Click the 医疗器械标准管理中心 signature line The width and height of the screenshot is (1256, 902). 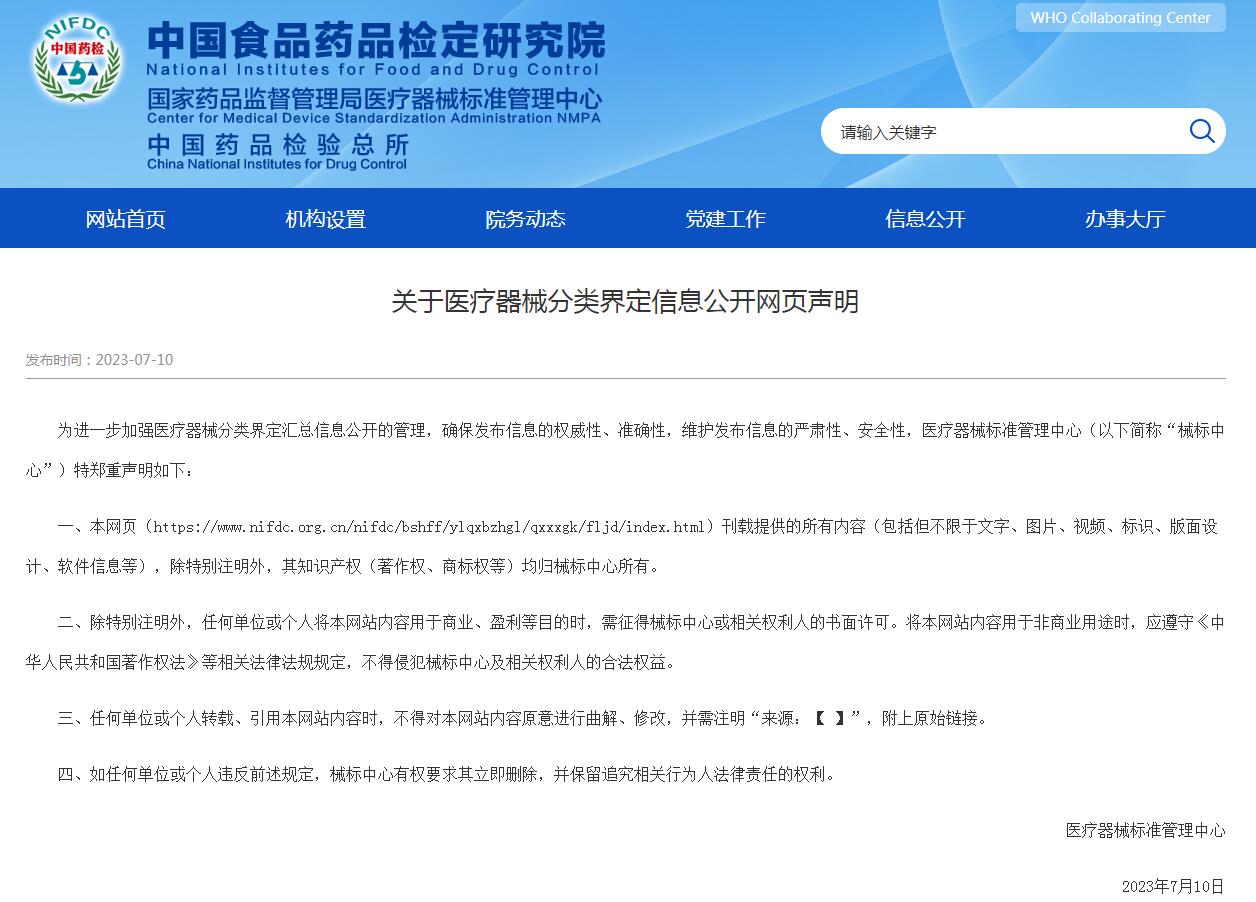click(1145, 830)
